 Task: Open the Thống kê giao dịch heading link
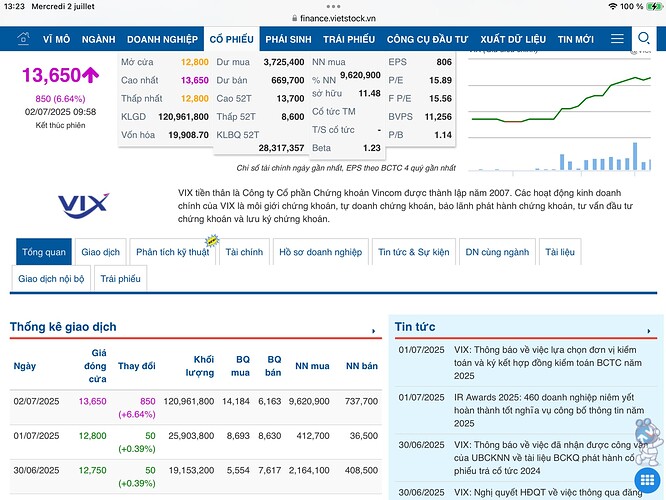tap(63, 327)
